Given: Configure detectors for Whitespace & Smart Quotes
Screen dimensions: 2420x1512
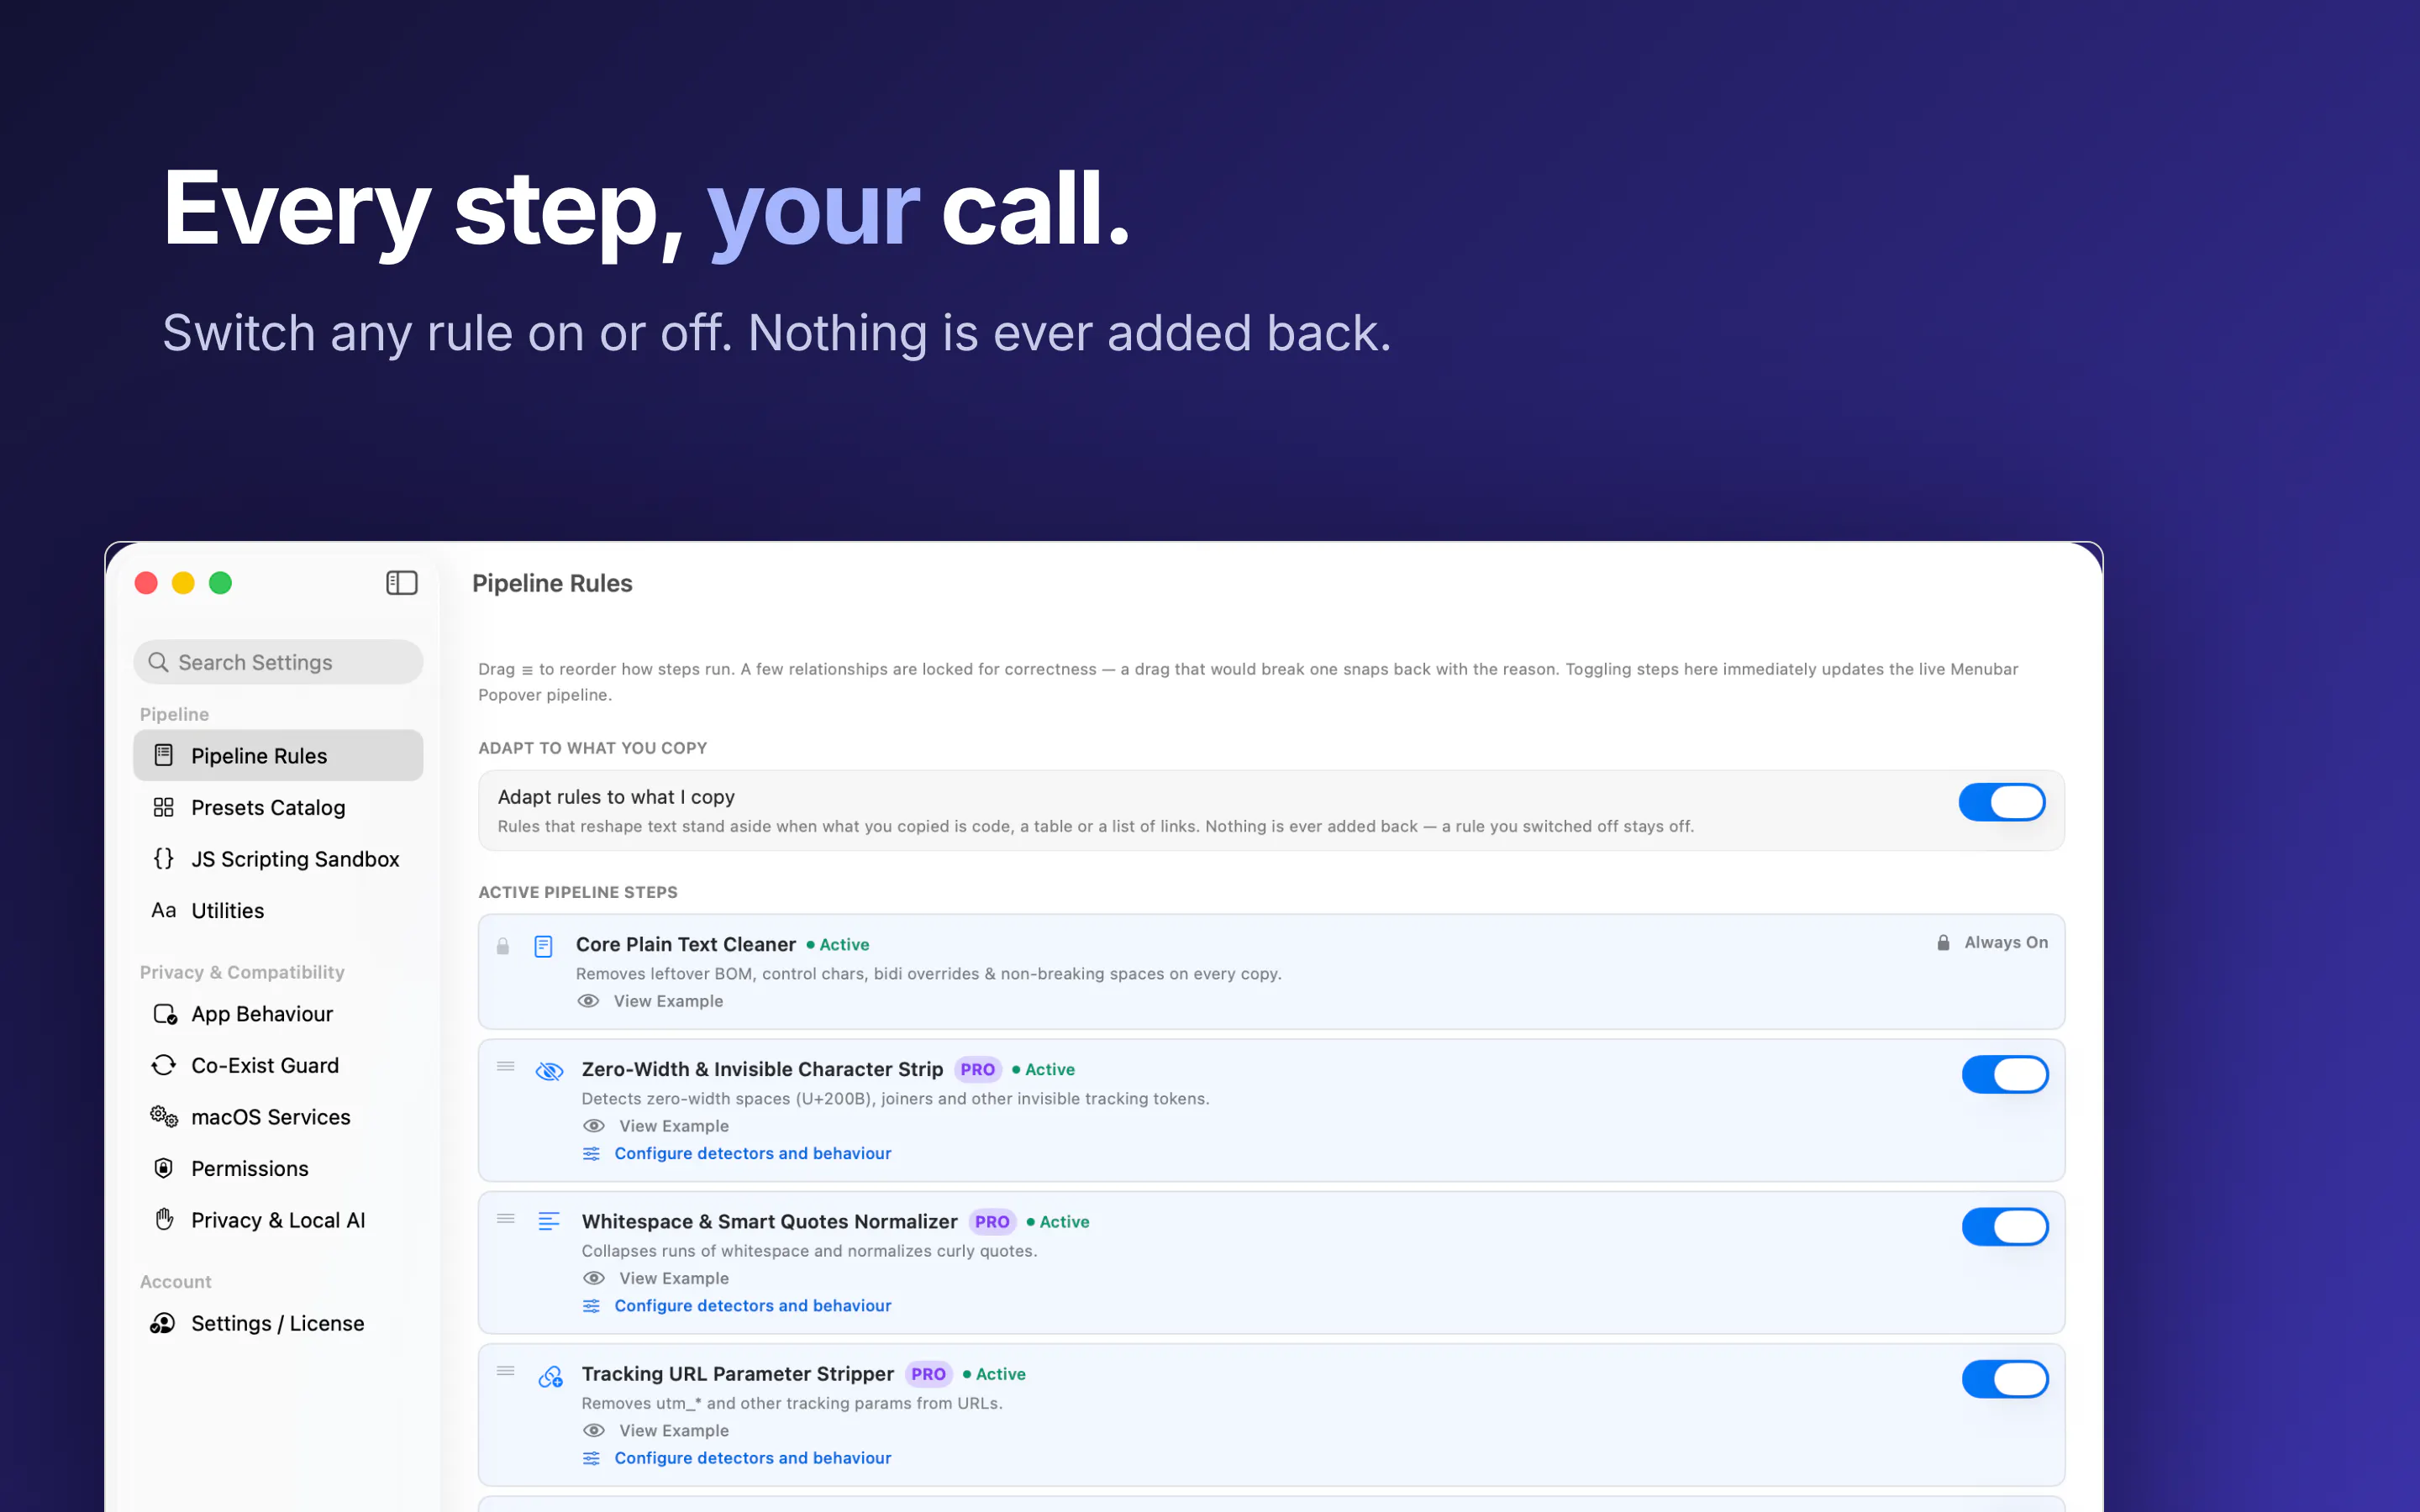Looking at the screenshot, I should 737,1305.
